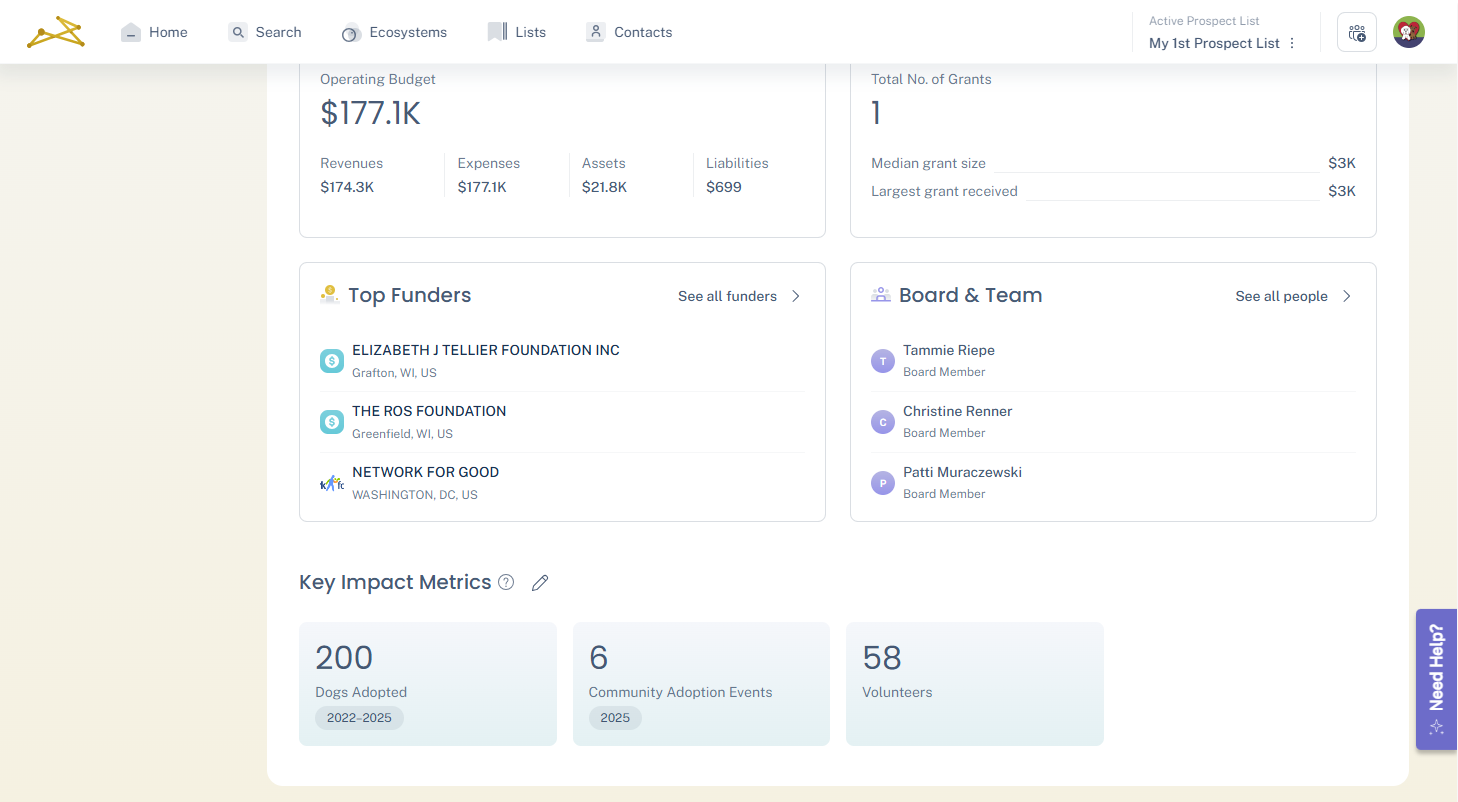Click the app logo in the top-left corner

[x=56, y=32]
